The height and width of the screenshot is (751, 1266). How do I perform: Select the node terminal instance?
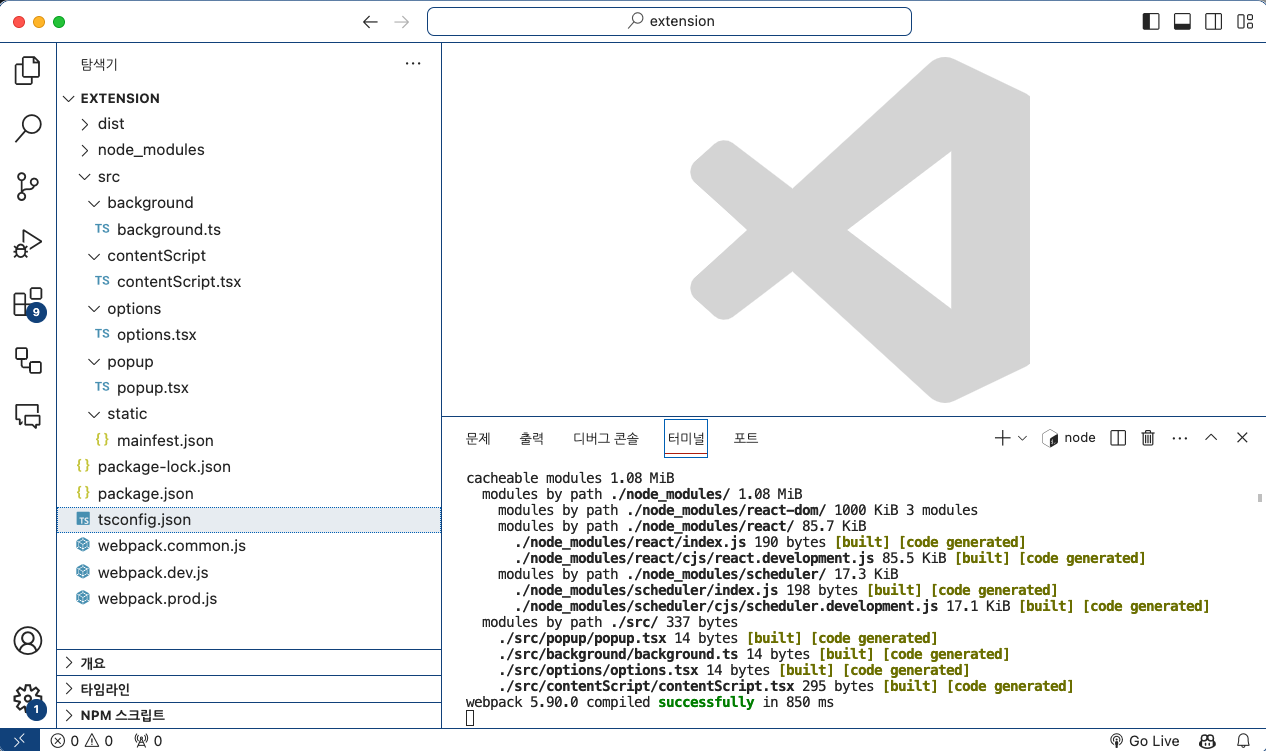click(1069, 438)
